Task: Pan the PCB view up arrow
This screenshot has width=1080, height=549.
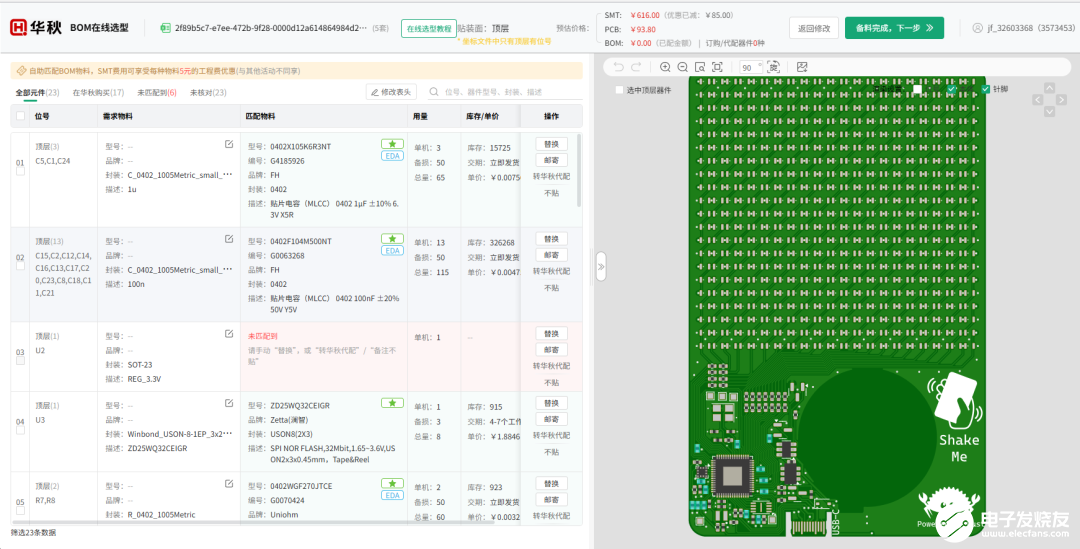Action: point(1049,88)
